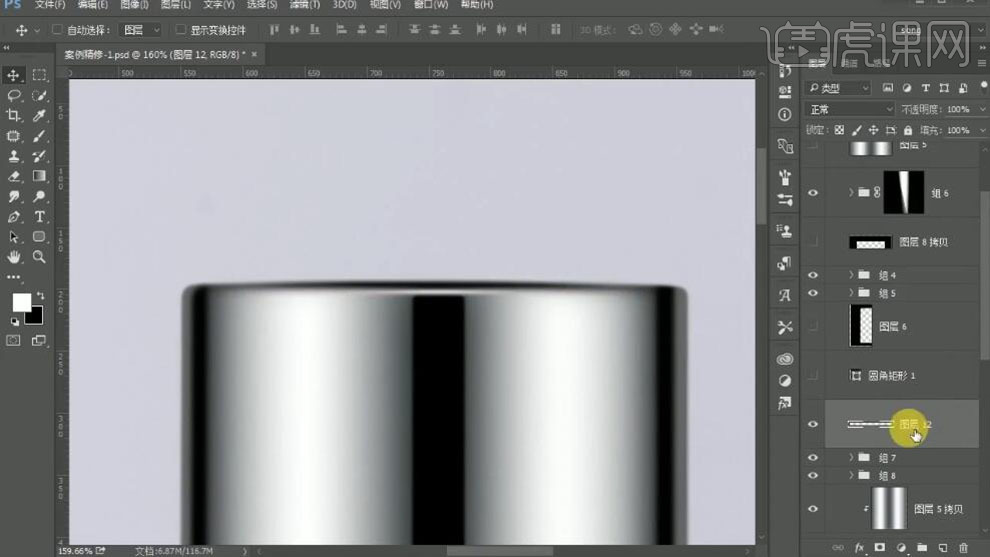This screenshot has width=990, height=557.
Task: Add a layer mask
Action: point(880,548)
